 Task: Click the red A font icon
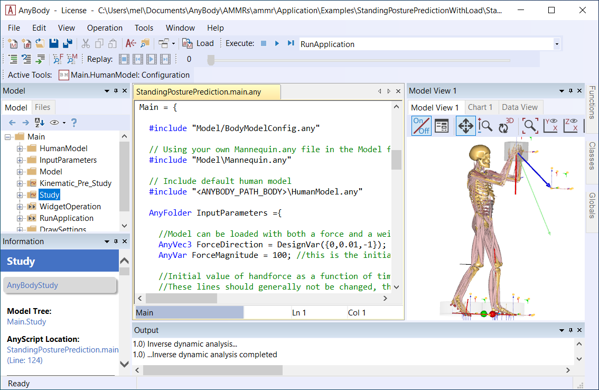coord(130,44)
